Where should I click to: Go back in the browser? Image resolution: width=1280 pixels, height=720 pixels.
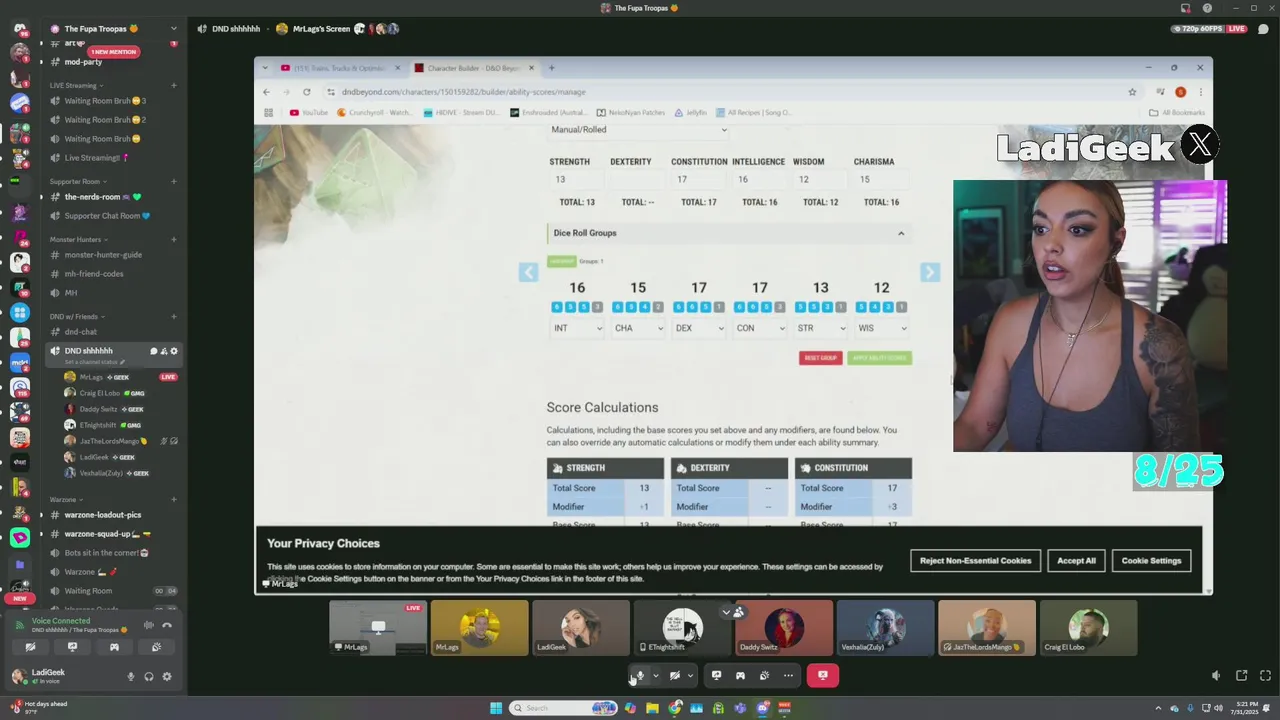[x=266, y=92]
